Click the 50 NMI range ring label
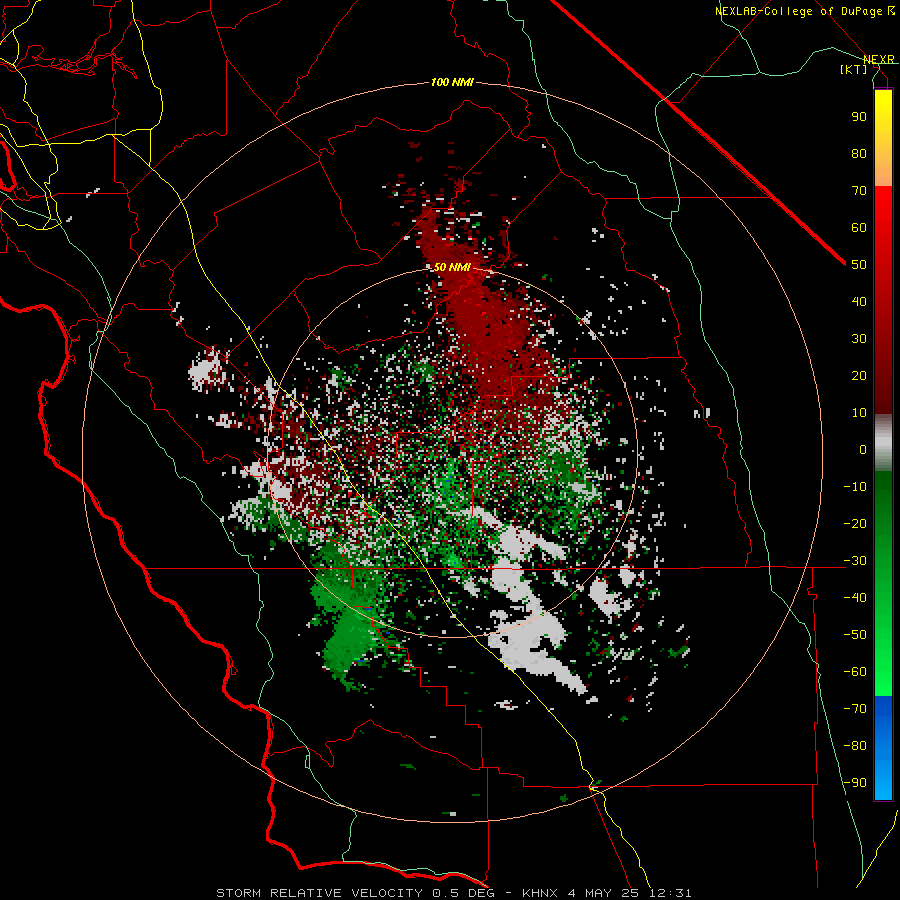Screen dimensions: 900x900 (452, 267)
